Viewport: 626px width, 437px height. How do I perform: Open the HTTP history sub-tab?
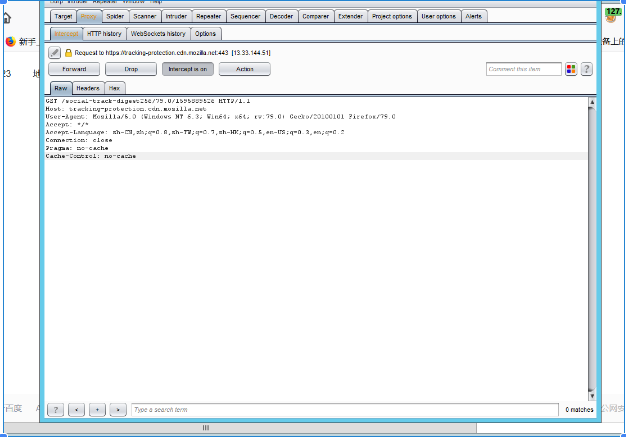pyautogui.click(x=104, y=34)
